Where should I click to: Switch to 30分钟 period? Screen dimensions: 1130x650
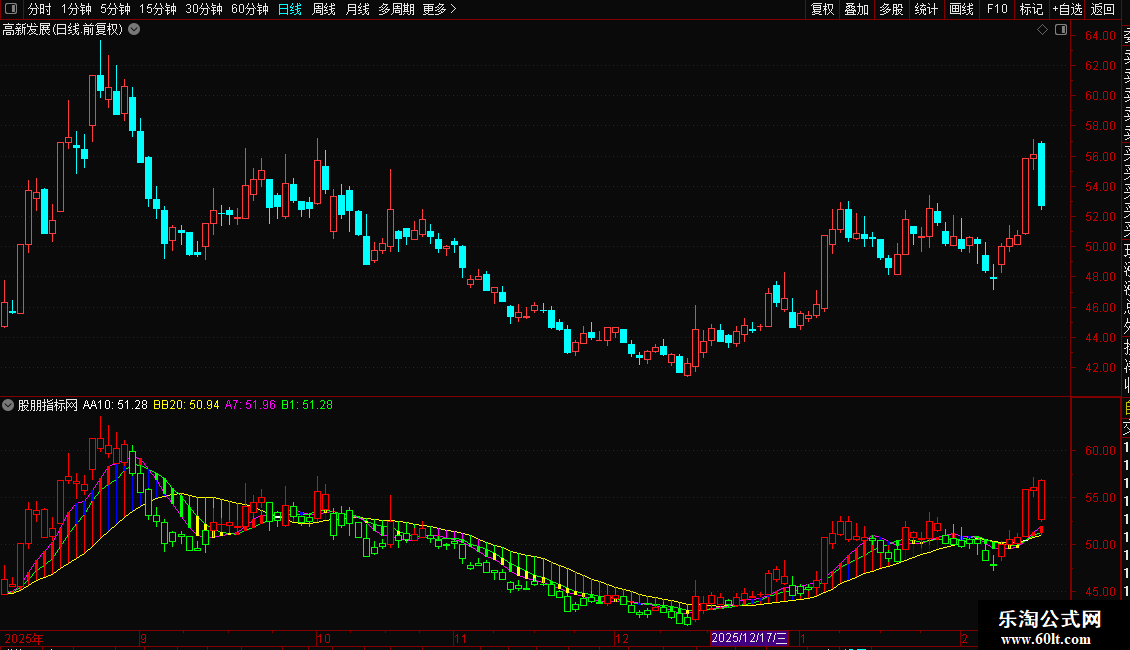pos(204,9)
